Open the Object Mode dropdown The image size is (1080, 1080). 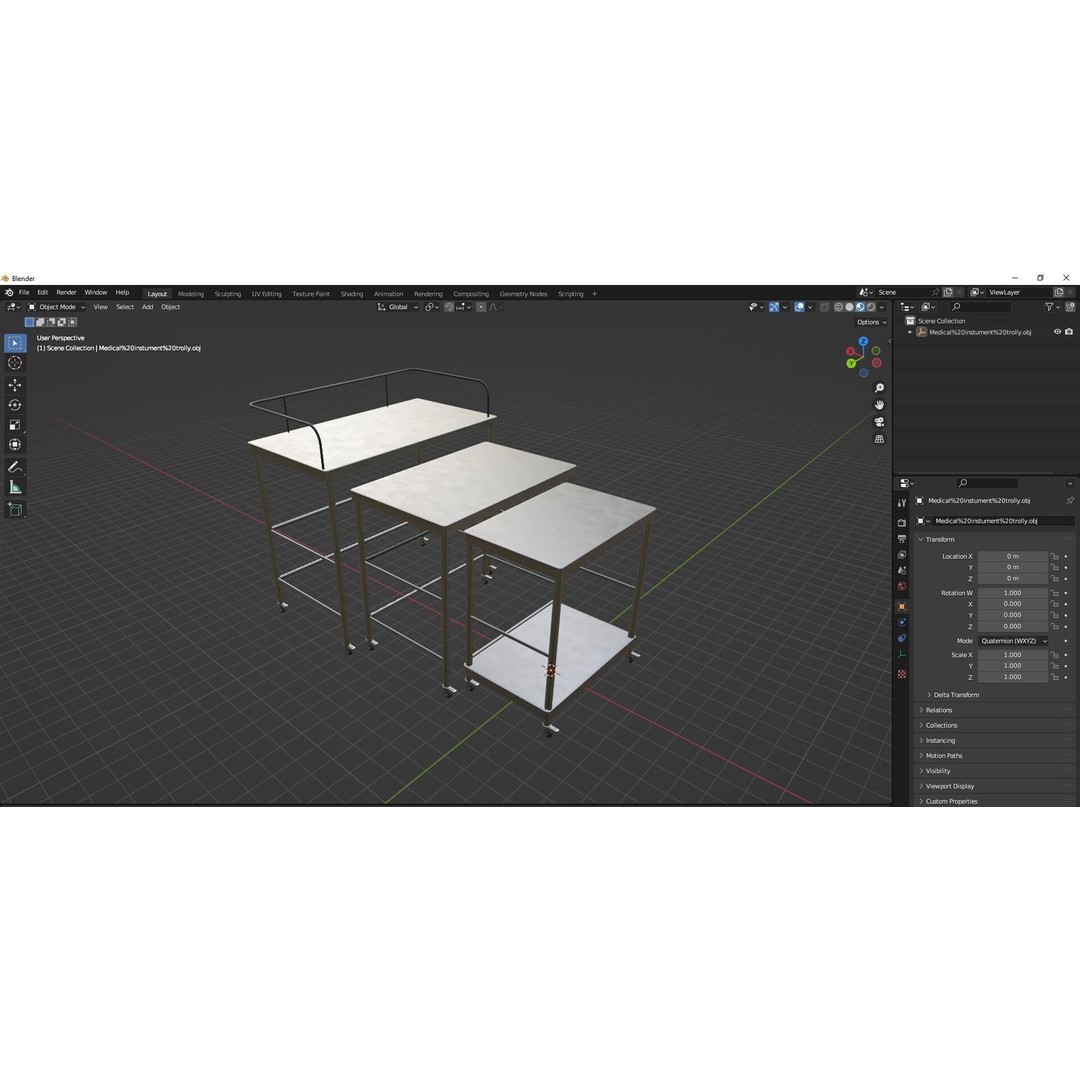[x=56, y=307]
